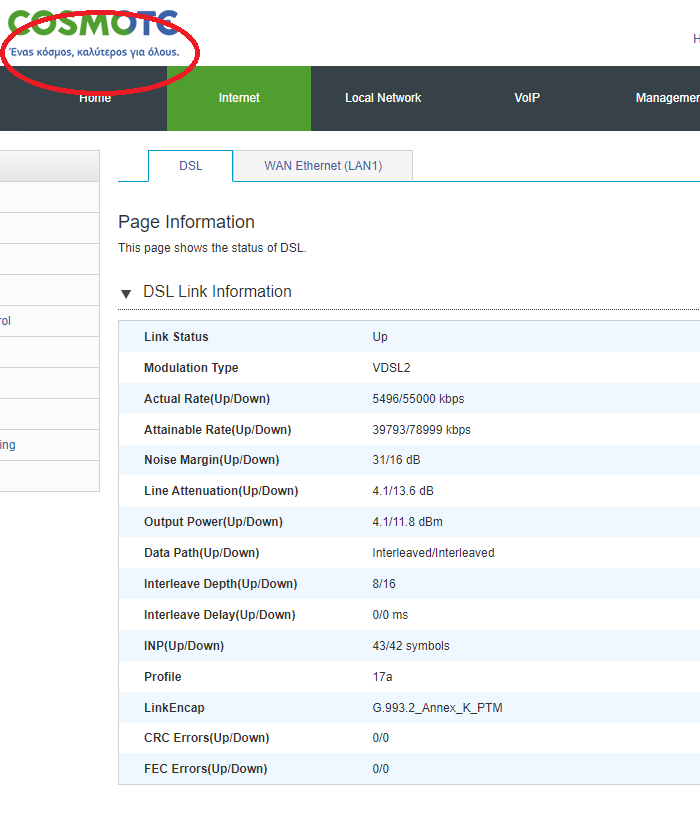This screenshot has height=819, width=700.
Task: Click the Actual Rate value 5496/55000 kbps
Action: click(x=418, y=399)
